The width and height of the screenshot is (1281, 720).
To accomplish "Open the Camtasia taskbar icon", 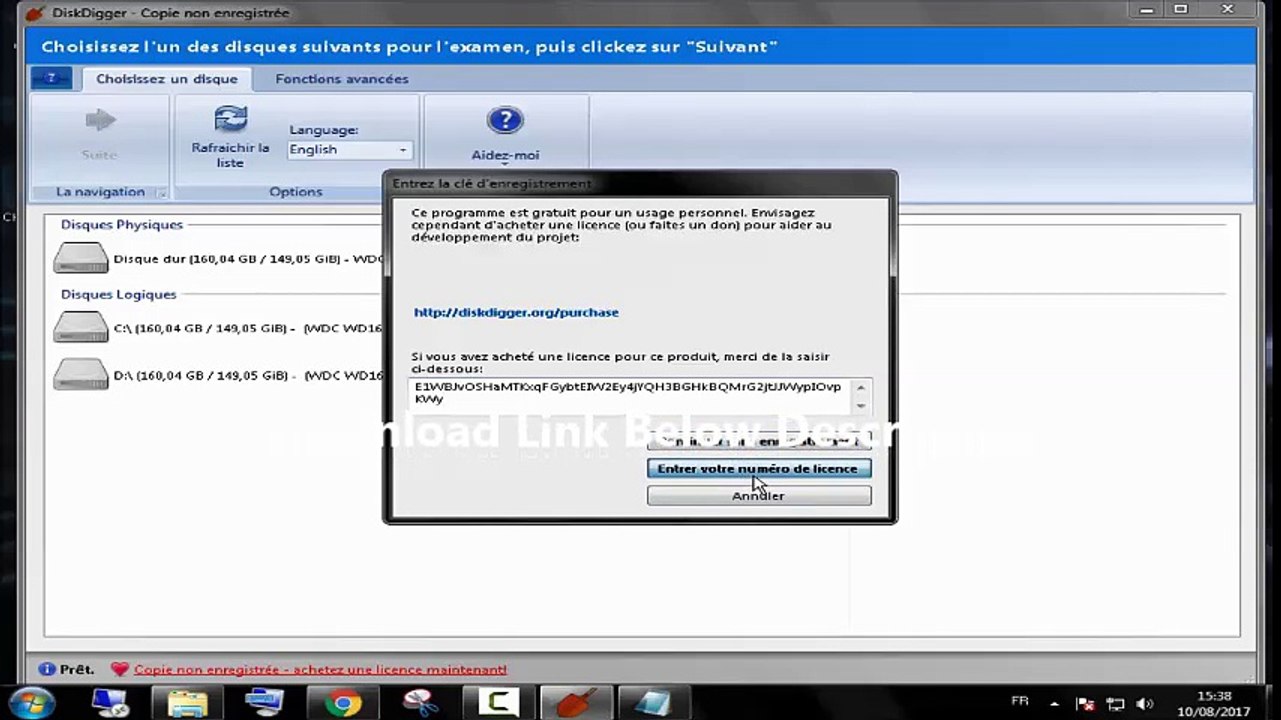I will tap(498, 703).
